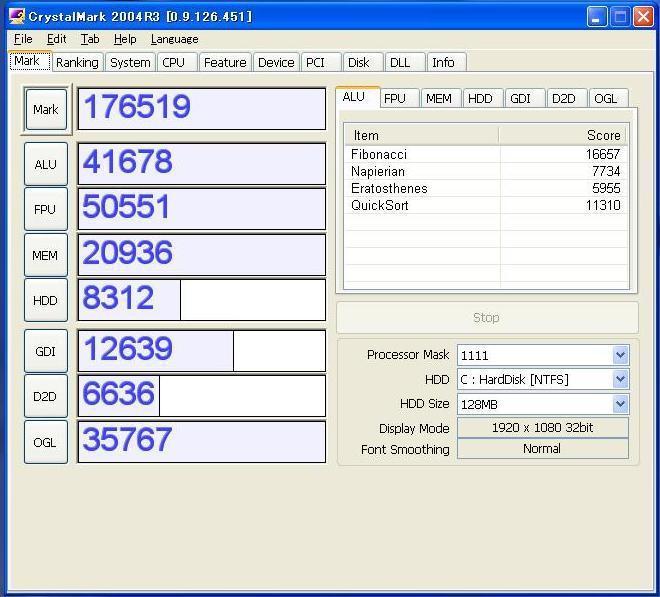Show FPU results tab in score panel
This screenshot has height=597, width=660.
click(x=399, y=99)
